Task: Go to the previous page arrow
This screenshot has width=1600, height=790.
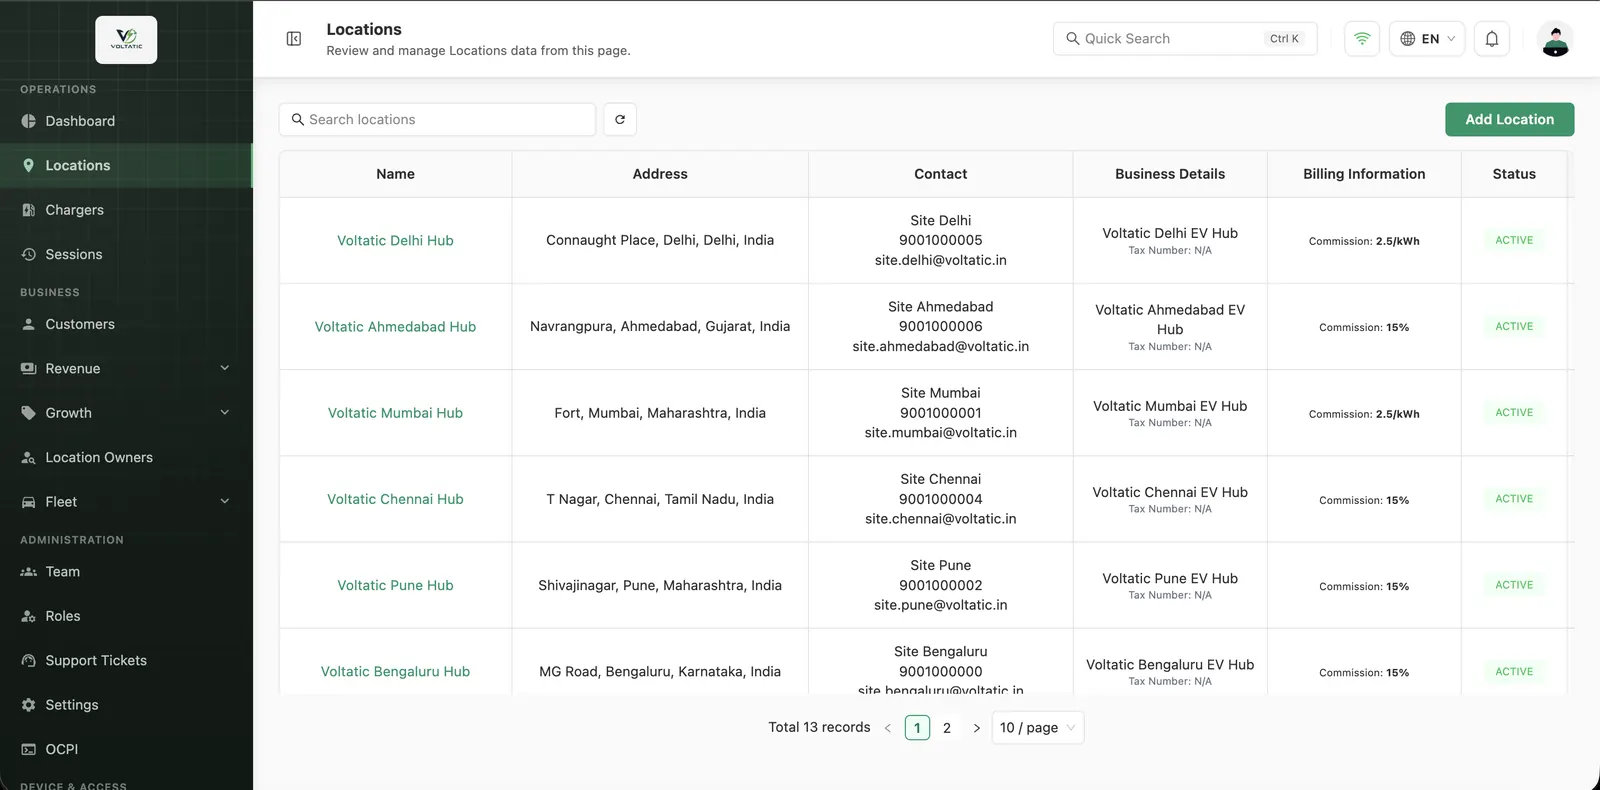Action: point(888,728)
